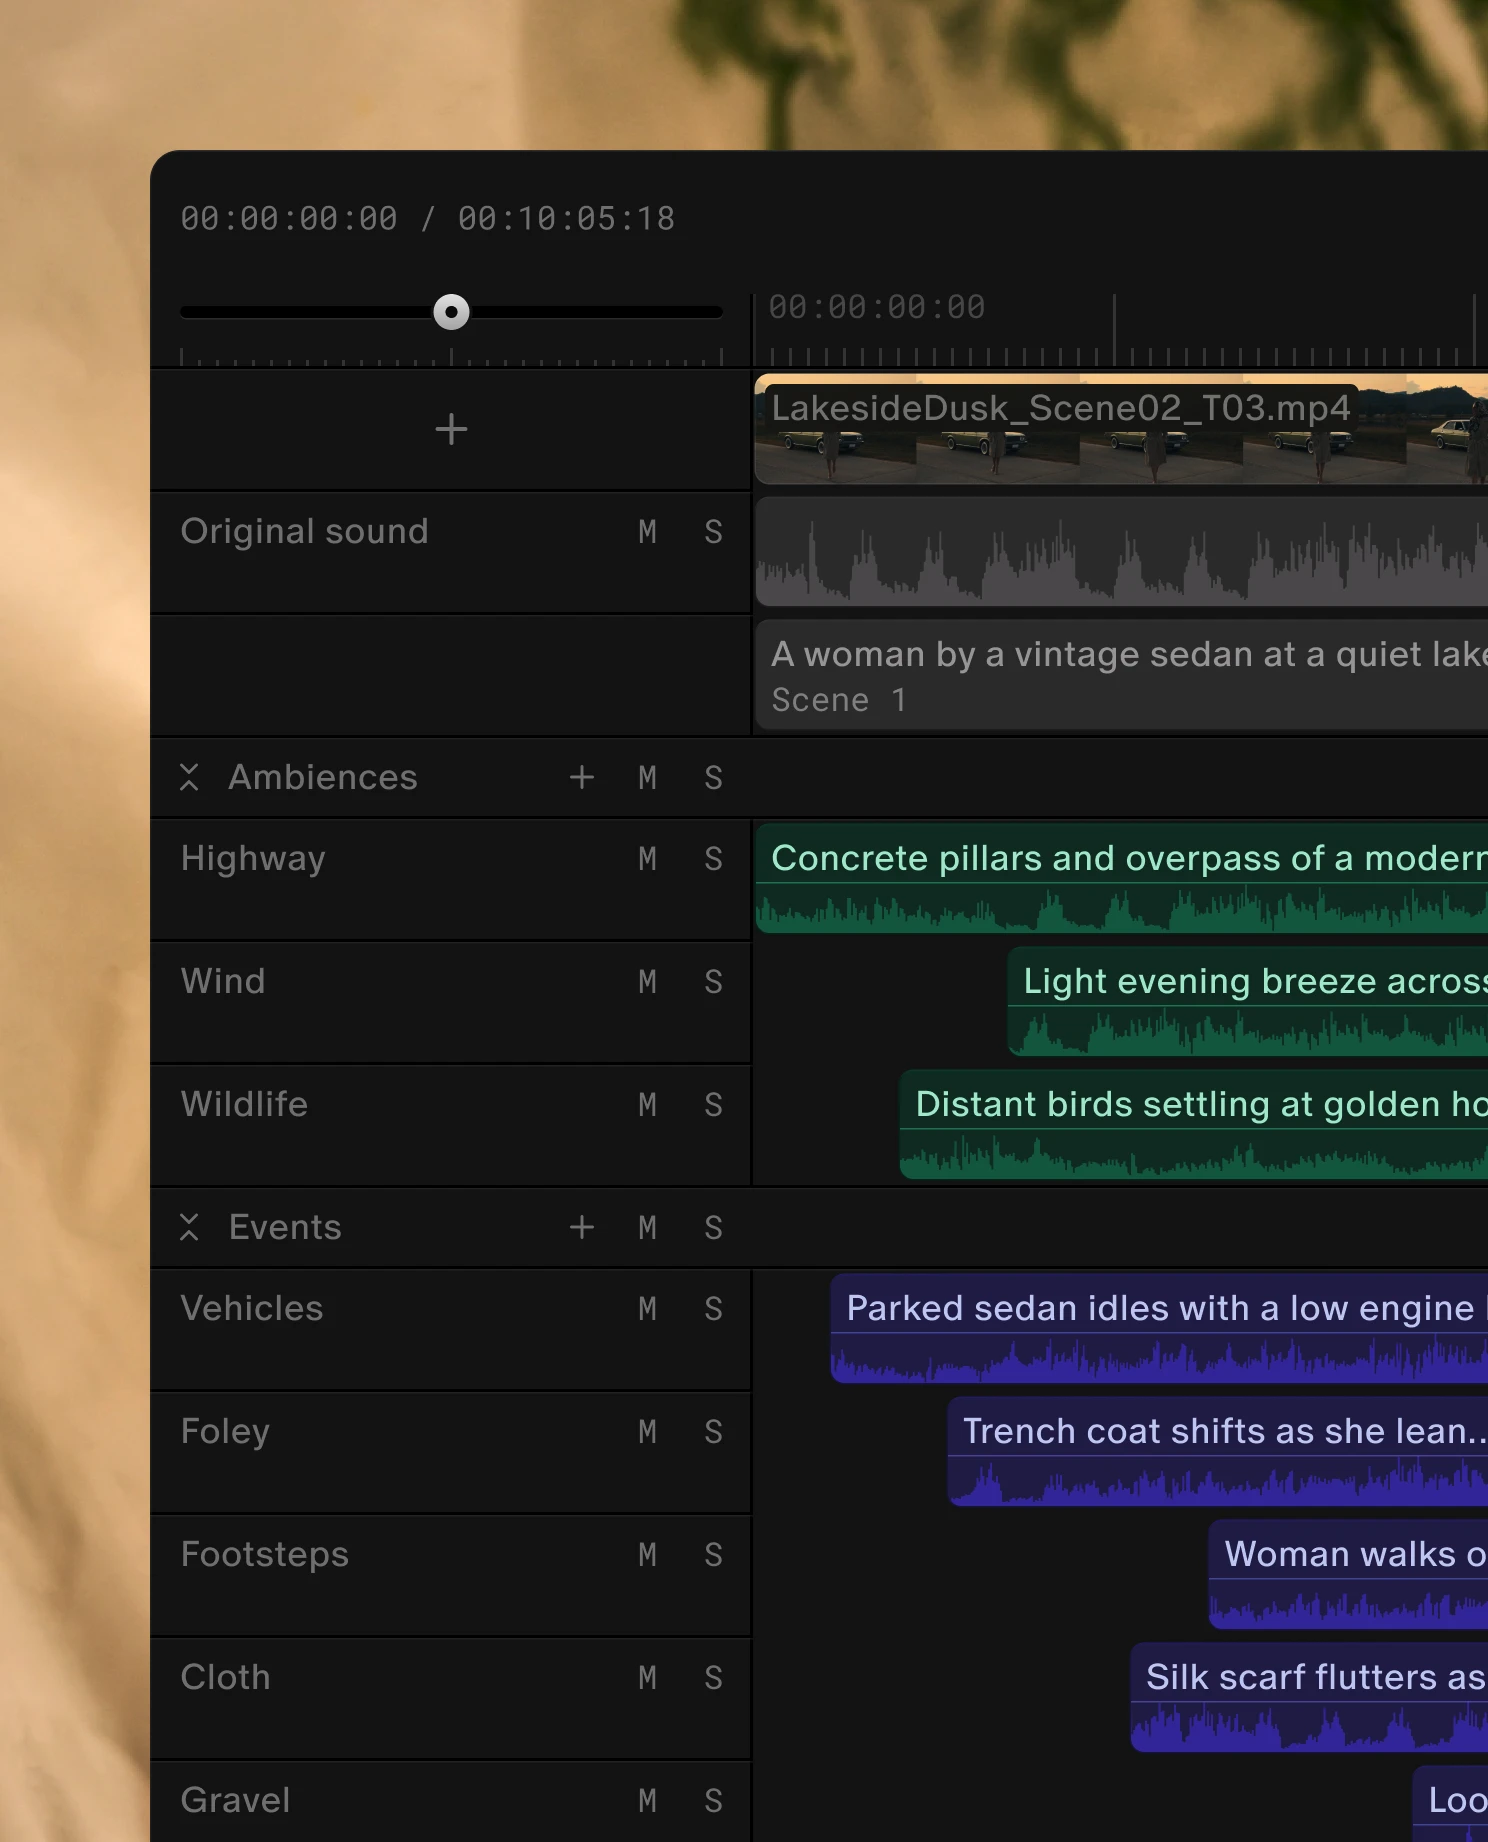Solo the Wildlife track
The height and width of the screenshot is (1842, 1488).
coord(713,1105)
